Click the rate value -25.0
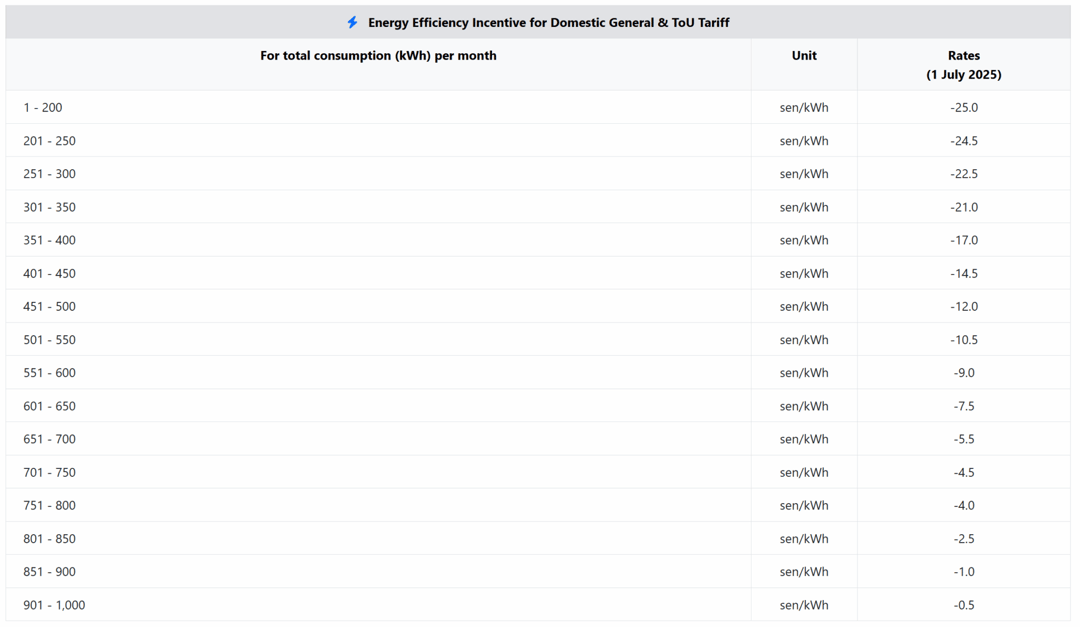Image resolution: width=1080 pixels, height=627 pixels. (964, 107)
